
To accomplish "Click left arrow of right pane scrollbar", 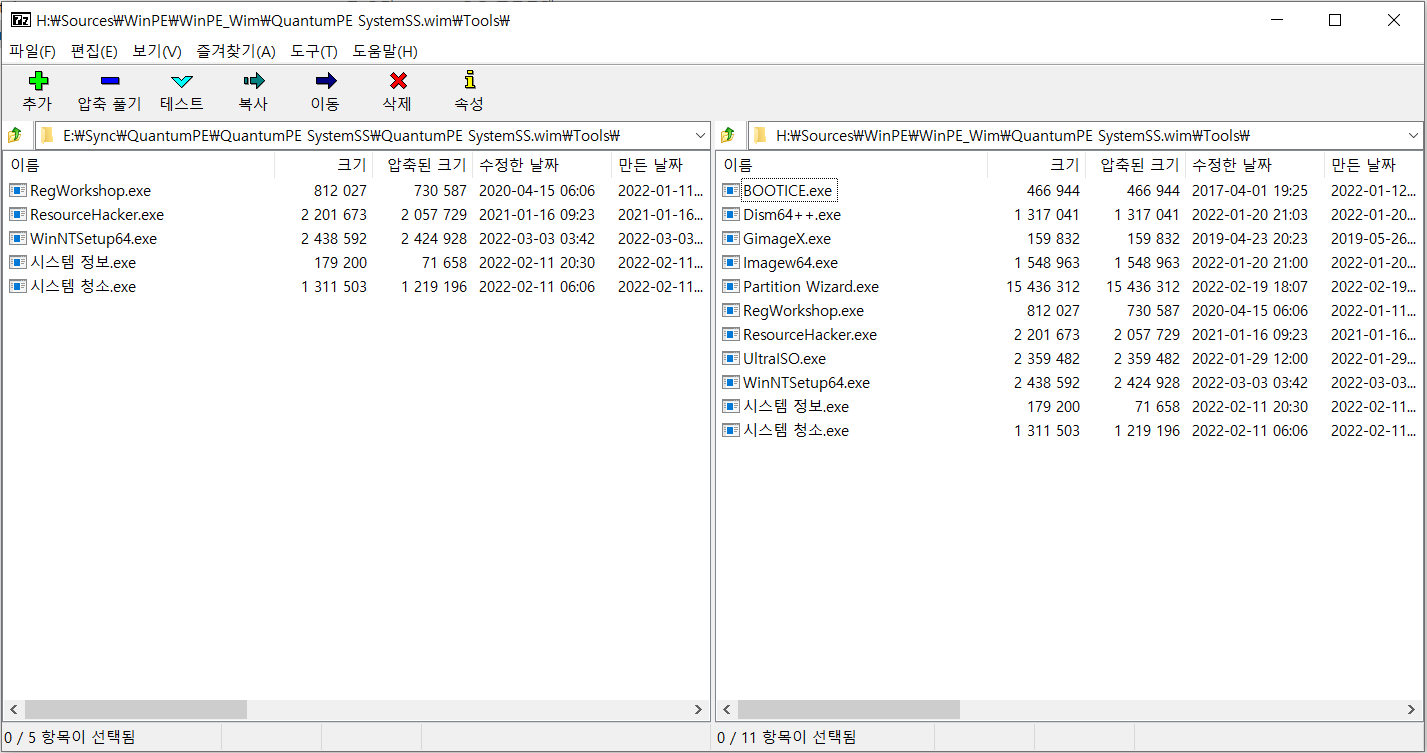I will (726, 709).
